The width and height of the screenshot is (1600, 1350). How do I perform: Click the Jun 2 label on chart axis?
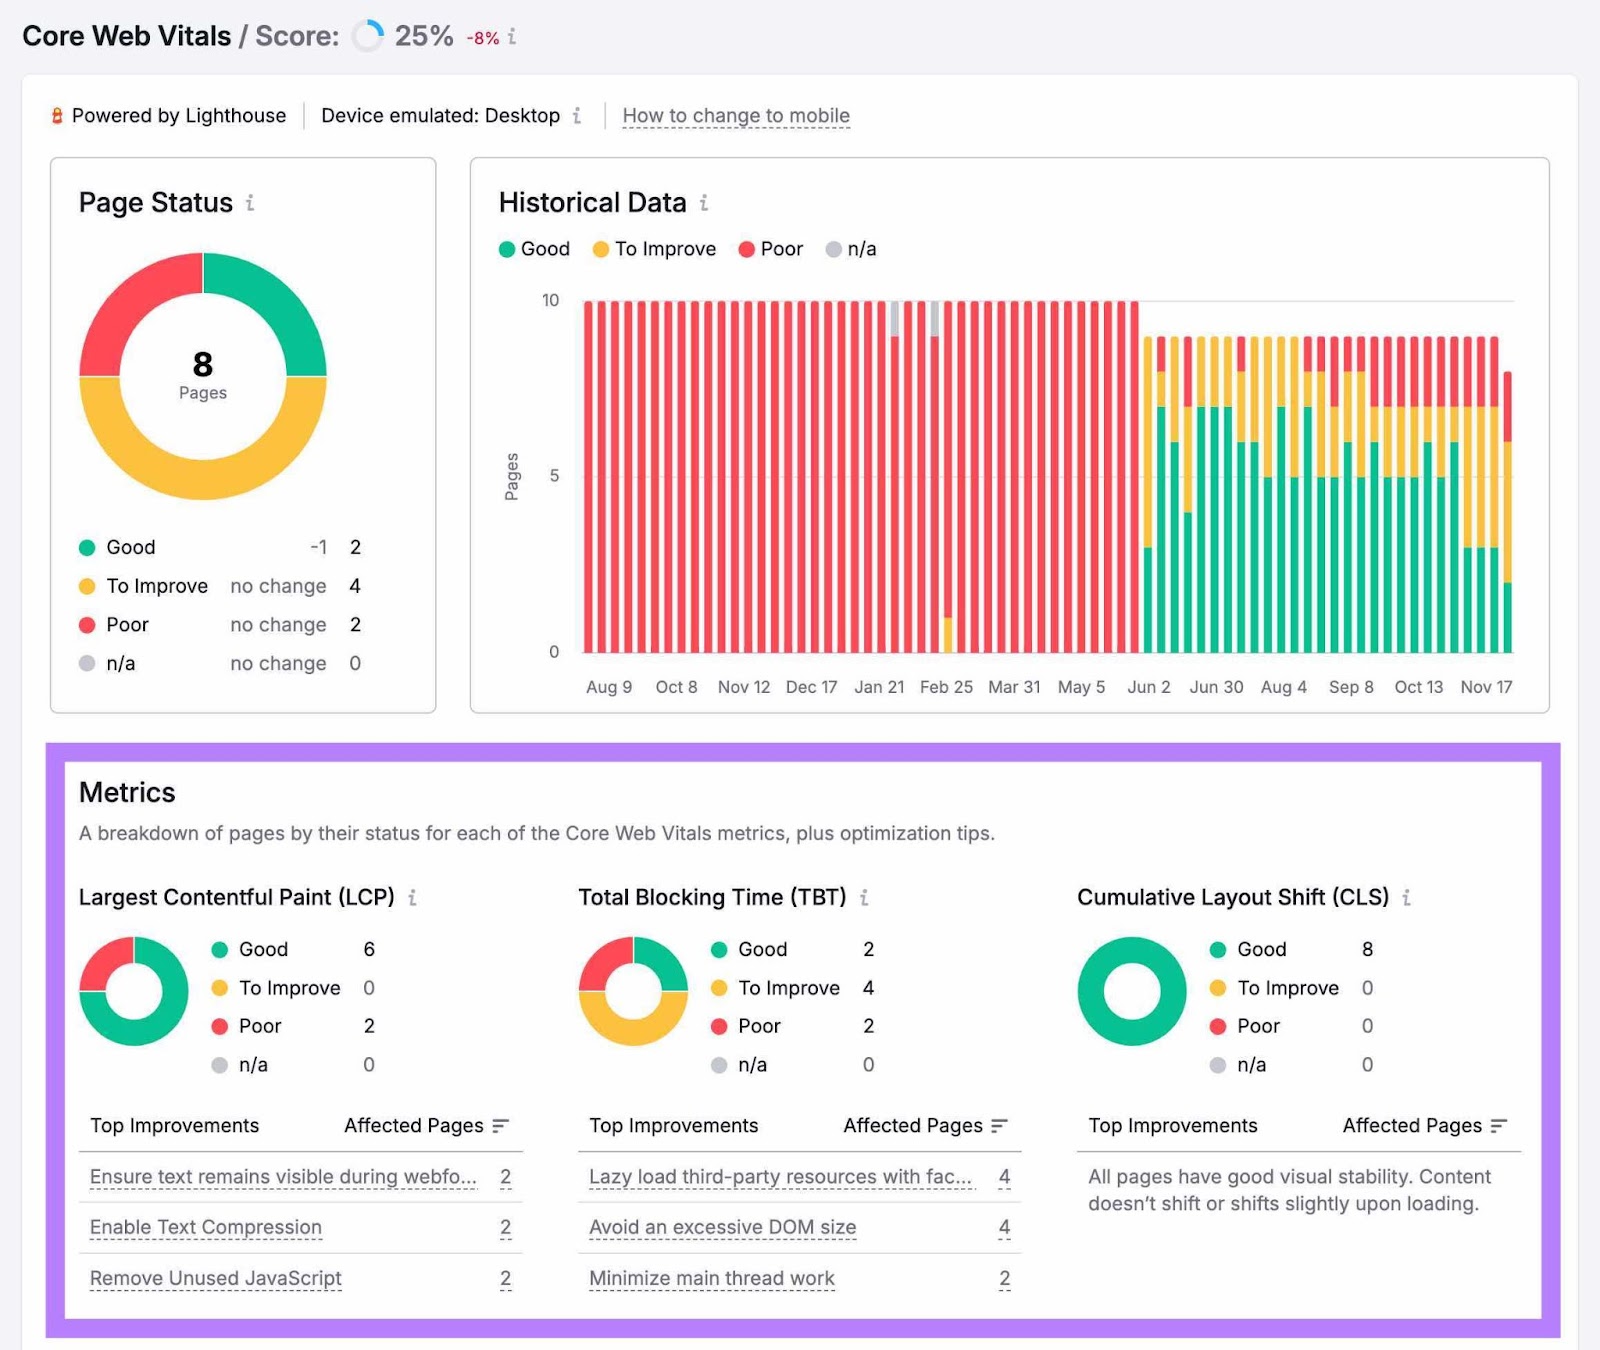click(x=1148, y=687)
